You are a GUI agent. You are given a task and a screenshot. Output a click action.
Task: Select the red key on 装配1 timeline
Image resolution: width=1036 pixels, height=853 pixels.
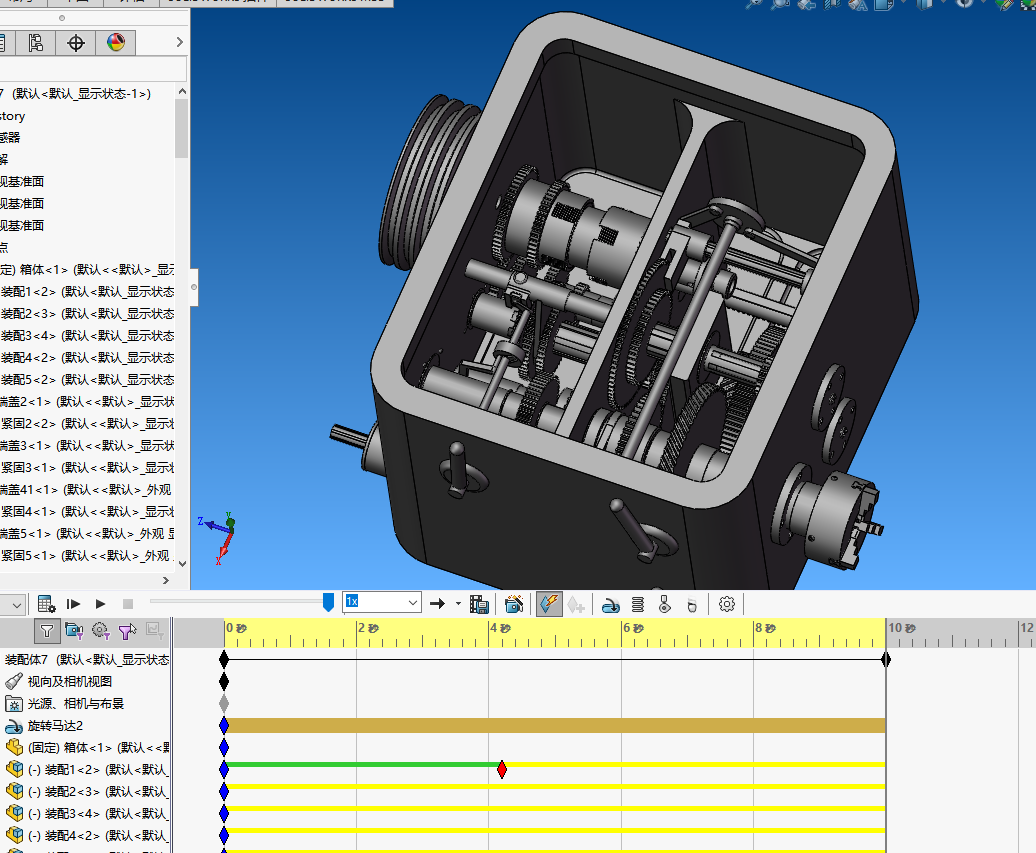[502, 769]
